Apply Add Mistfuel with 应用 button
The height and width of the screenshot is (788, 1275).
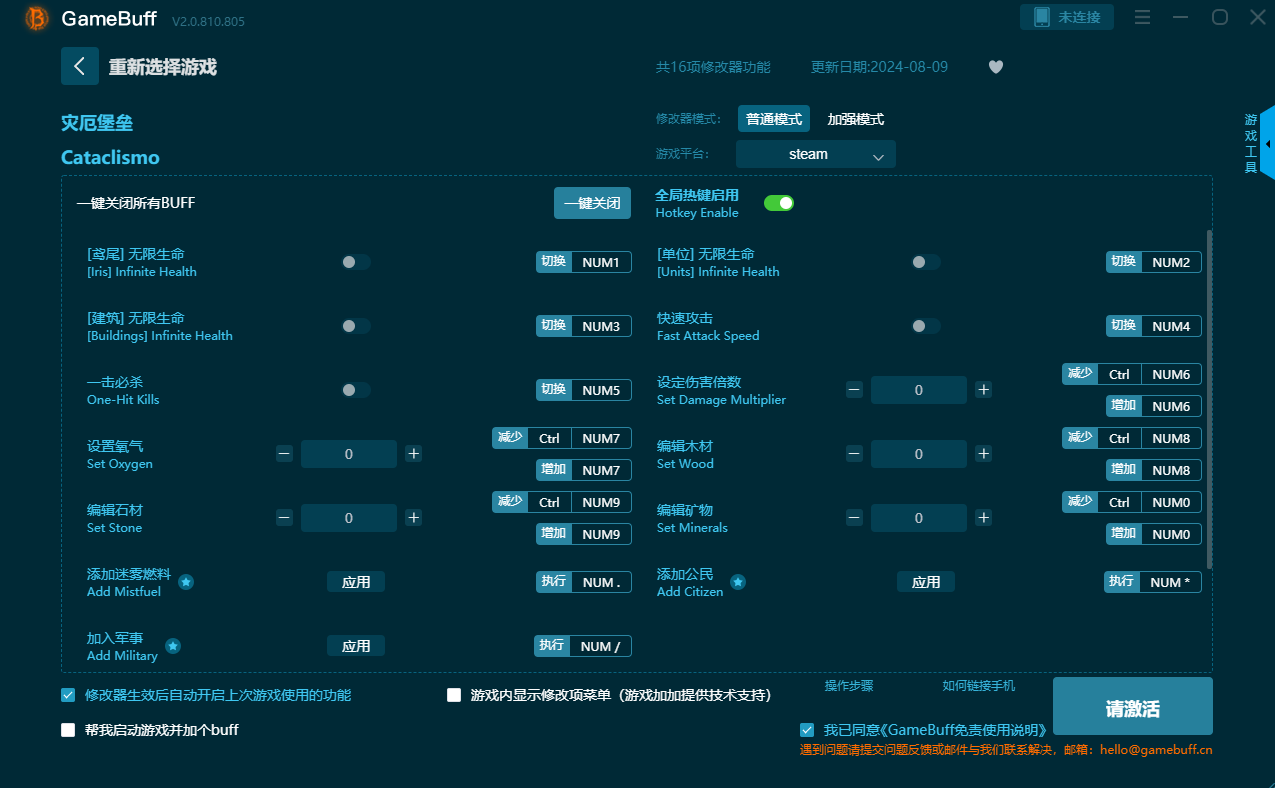356,582
